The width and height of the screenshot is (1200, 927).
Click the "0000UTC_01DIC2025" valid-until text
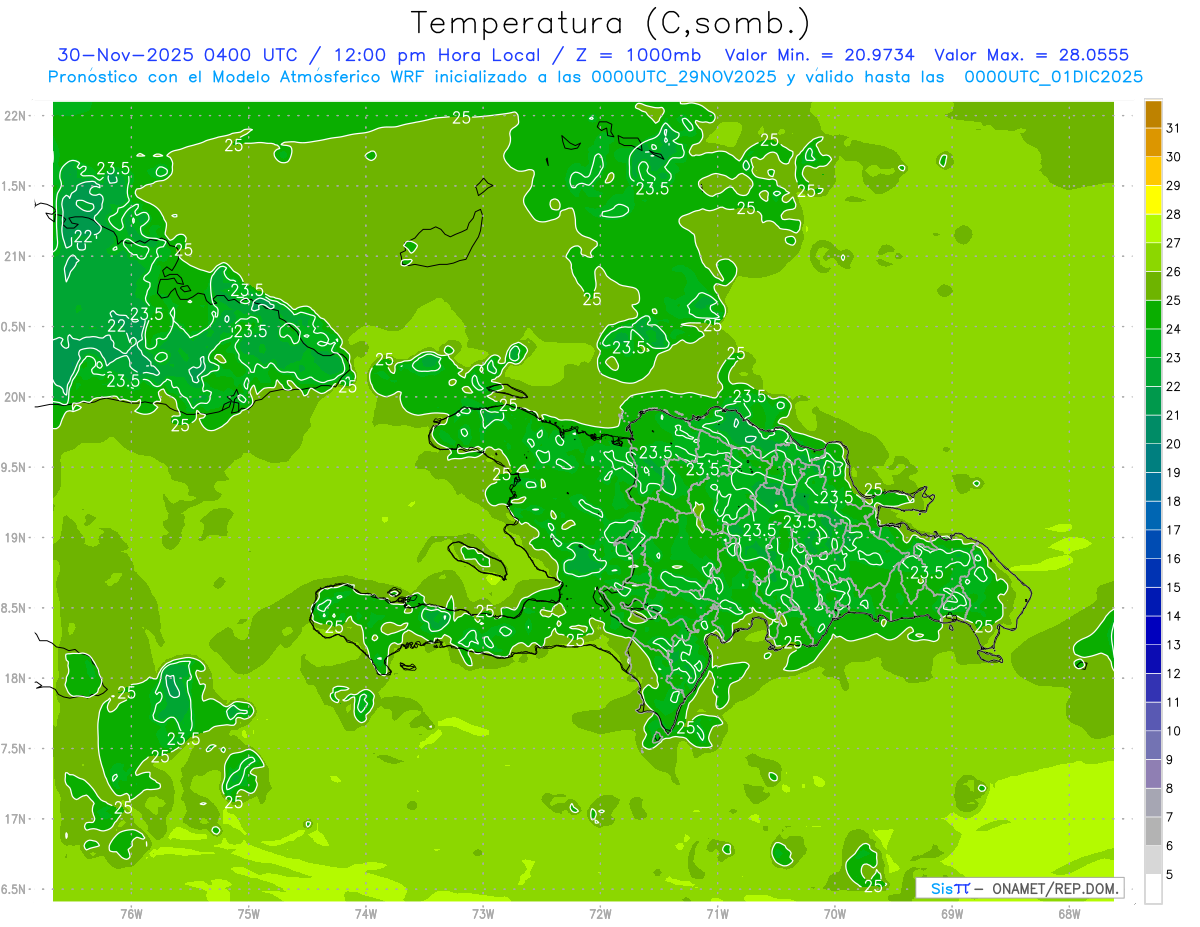pos(1053,76)
